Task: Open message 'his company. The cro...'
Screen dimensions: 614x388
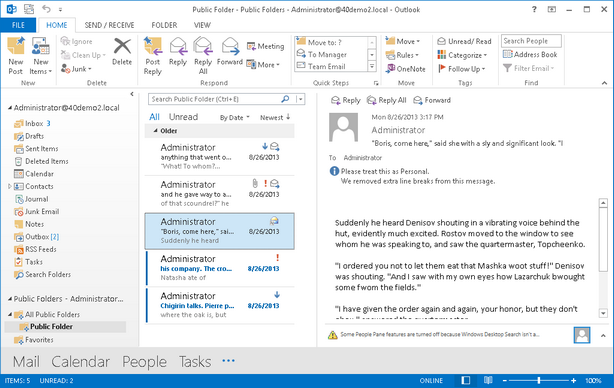Action: click(x=220, y=268)
